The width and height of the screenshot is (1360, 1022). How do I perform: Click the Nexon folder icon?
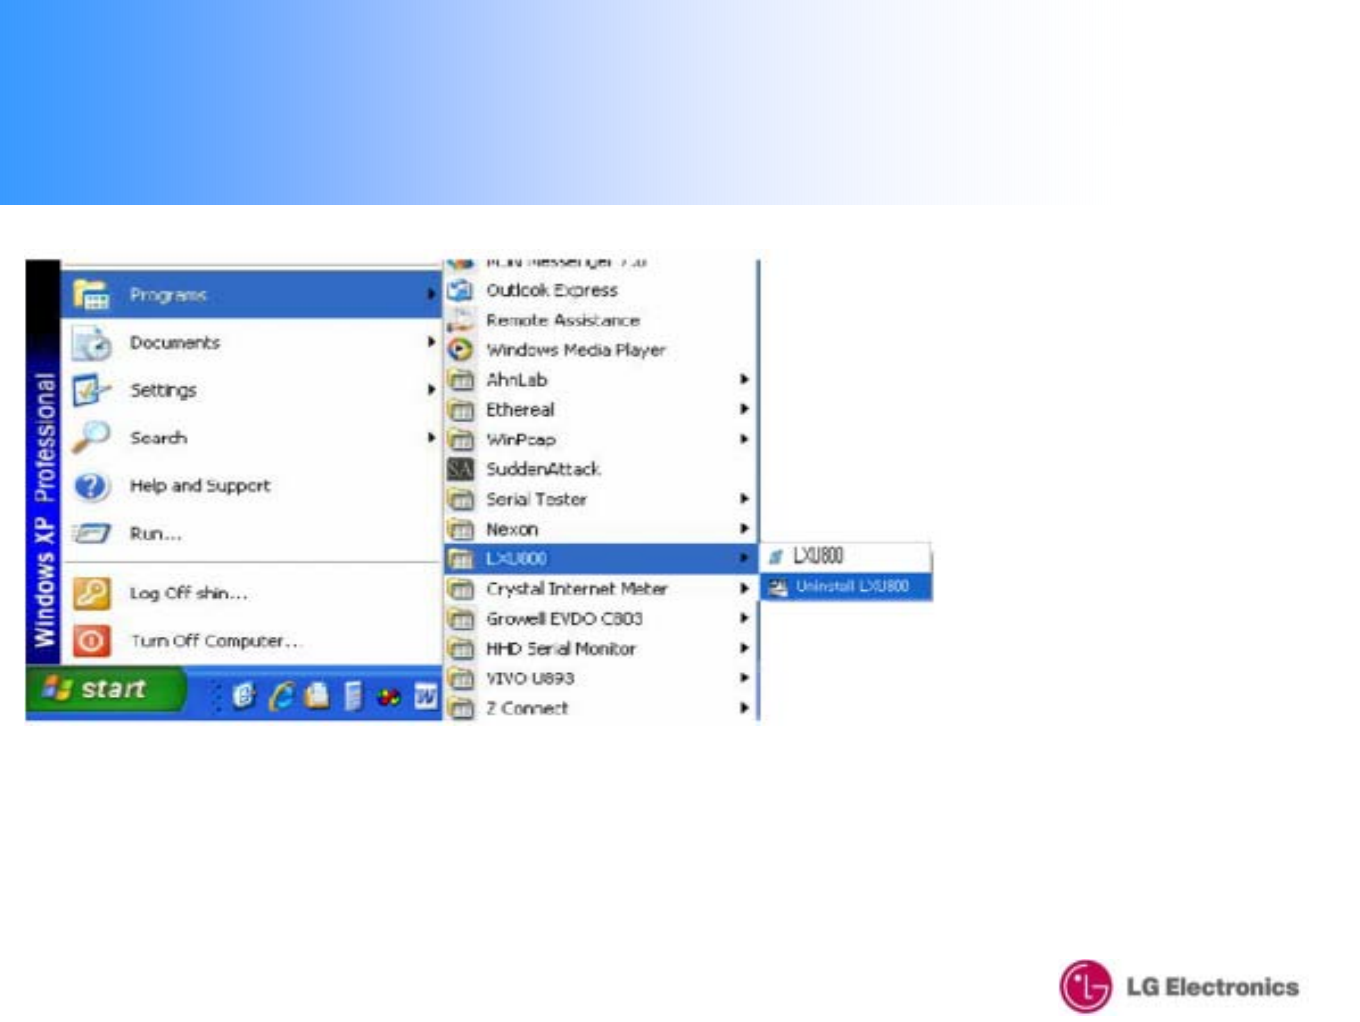[460, 529]
